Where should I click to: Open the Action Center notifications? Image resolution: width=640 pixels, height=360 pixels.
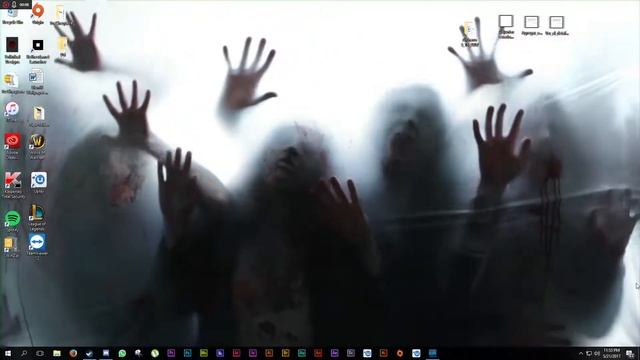630,353
